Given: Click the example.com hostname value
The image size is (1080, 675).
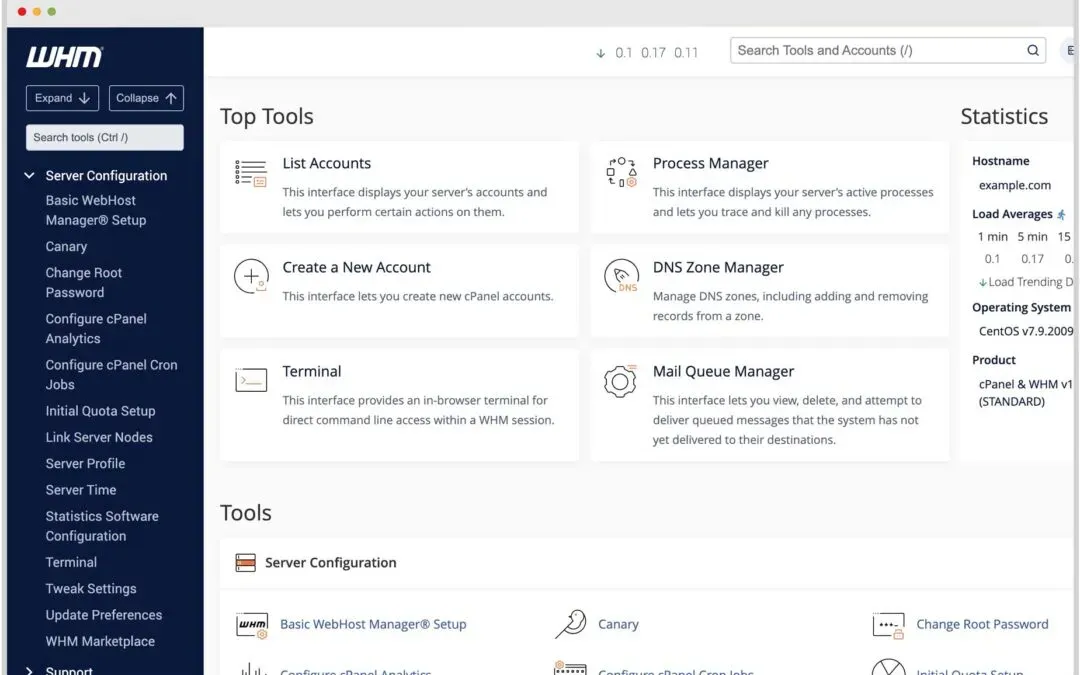Looking at the screenshot, I should click(x=1015, y=185).
